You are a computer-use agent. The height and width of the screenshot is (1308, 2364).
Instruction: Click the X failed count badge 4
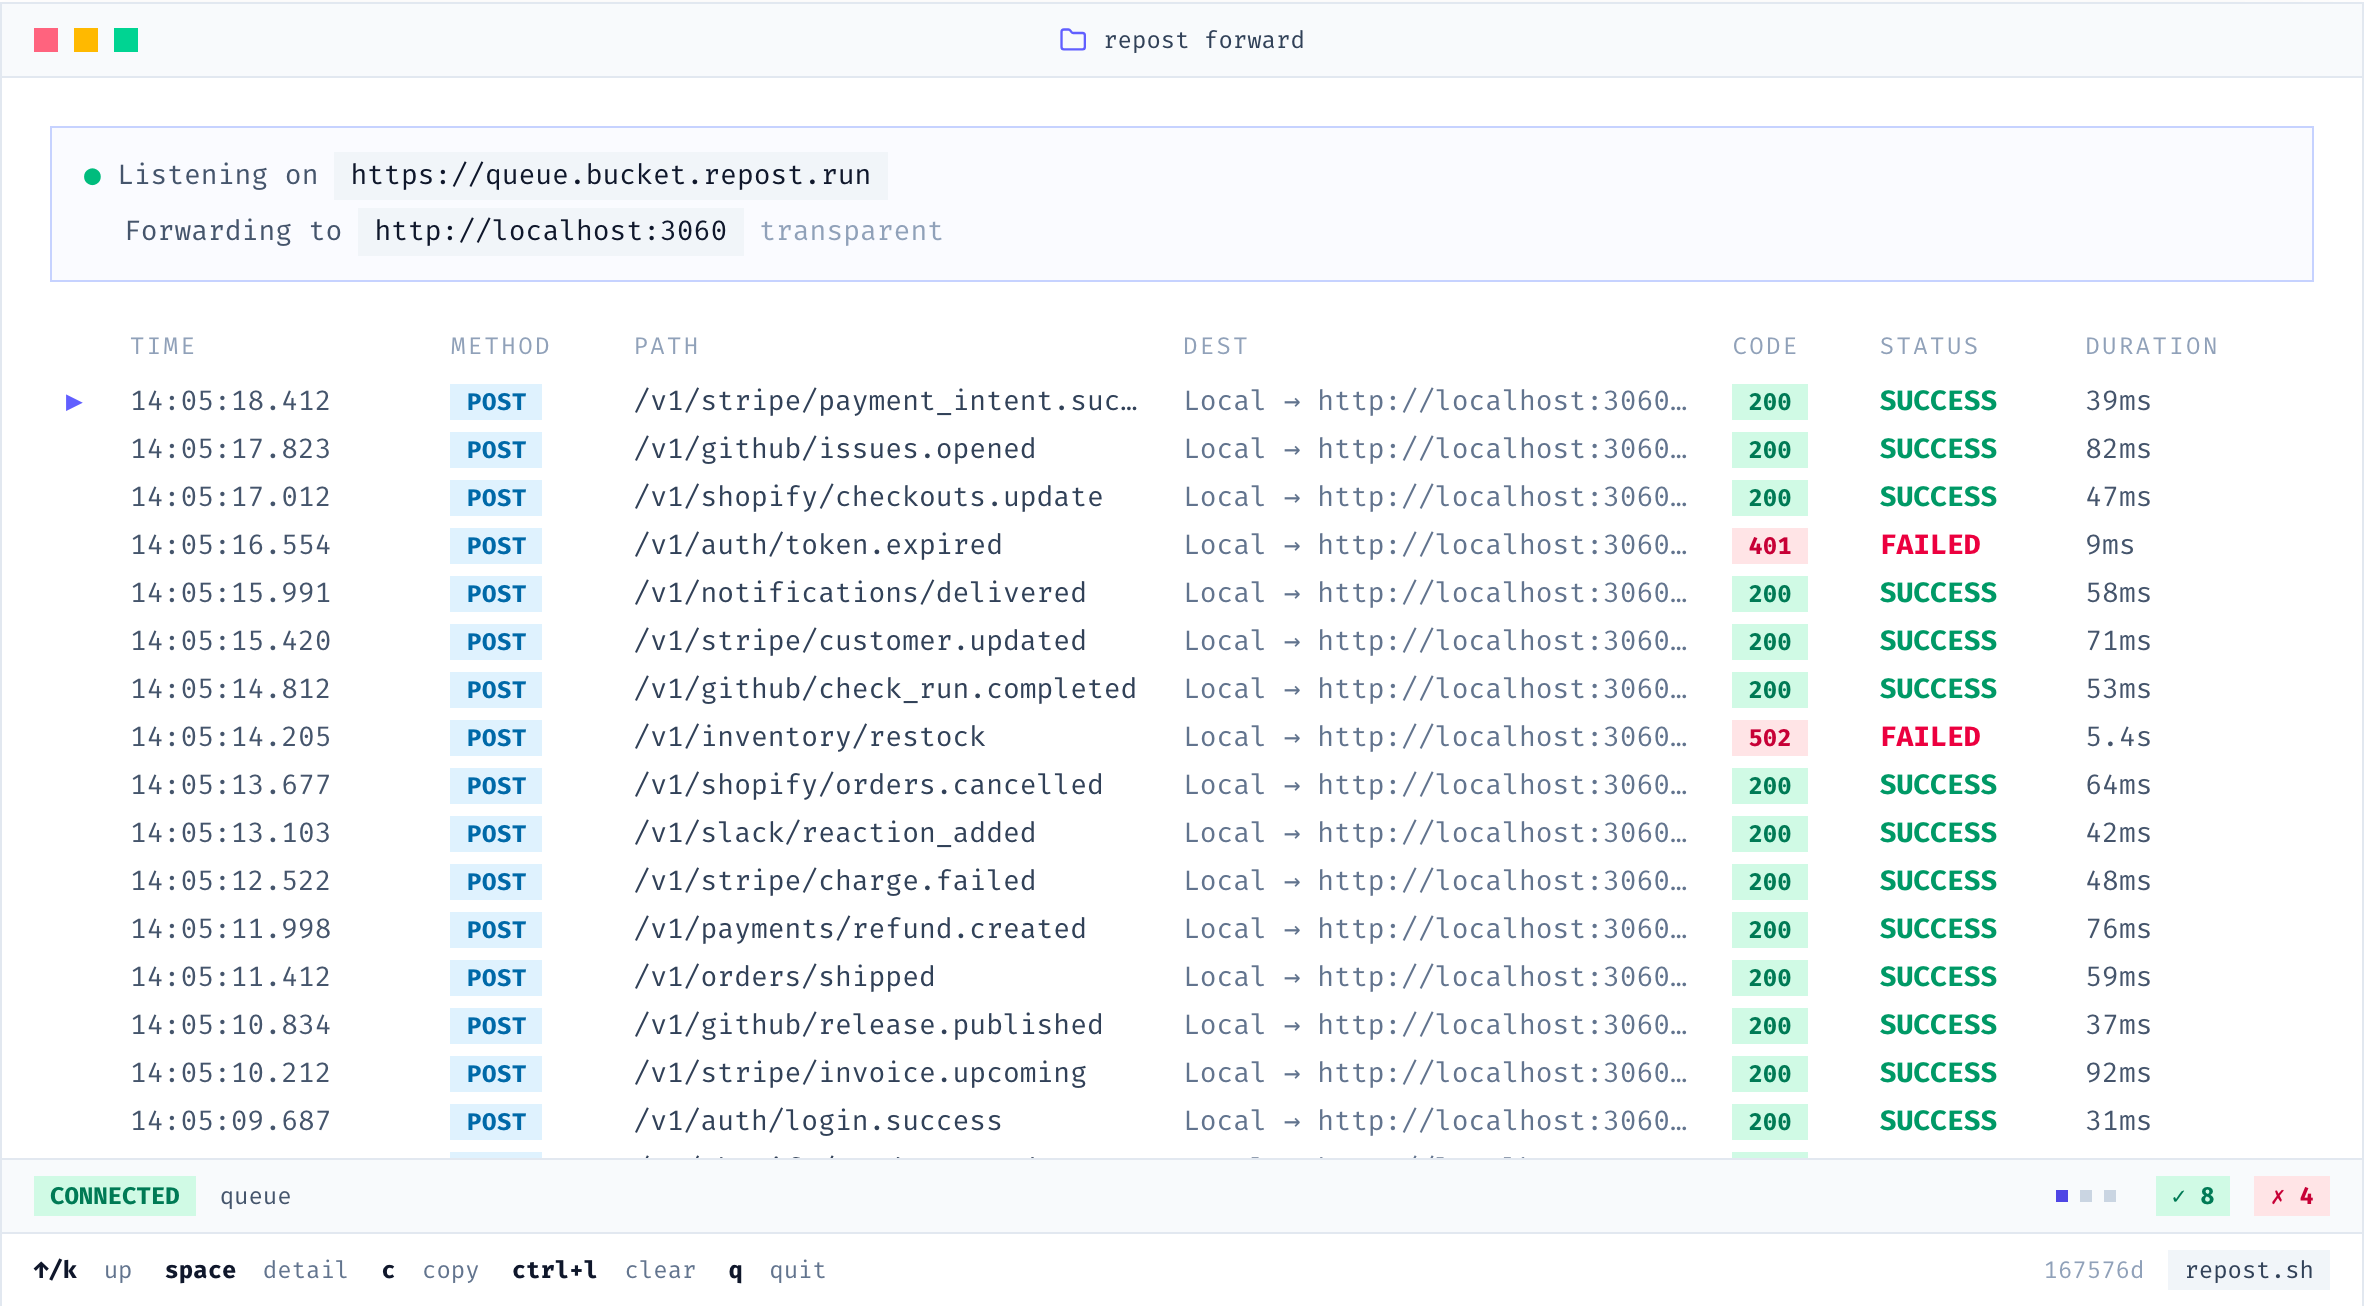pos(2292,1196)
